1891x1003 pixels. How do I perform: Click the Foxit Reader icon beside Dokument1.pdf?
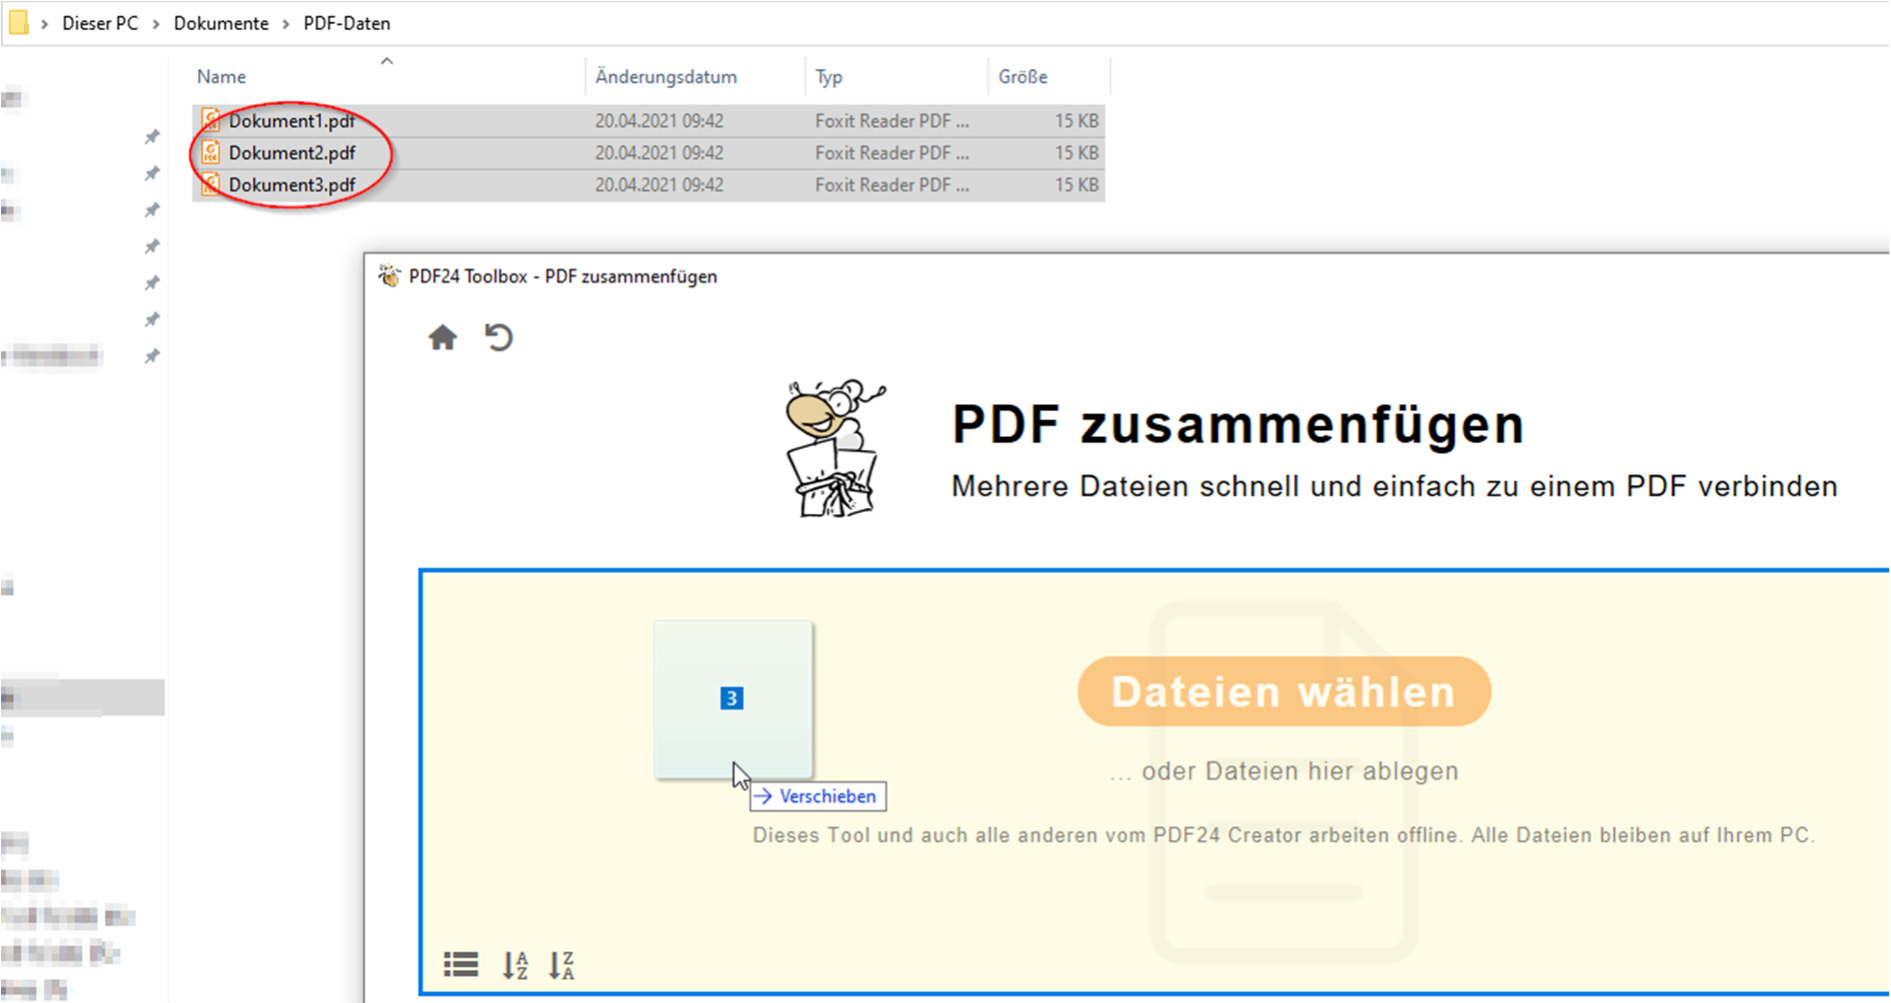coord(210,119)
